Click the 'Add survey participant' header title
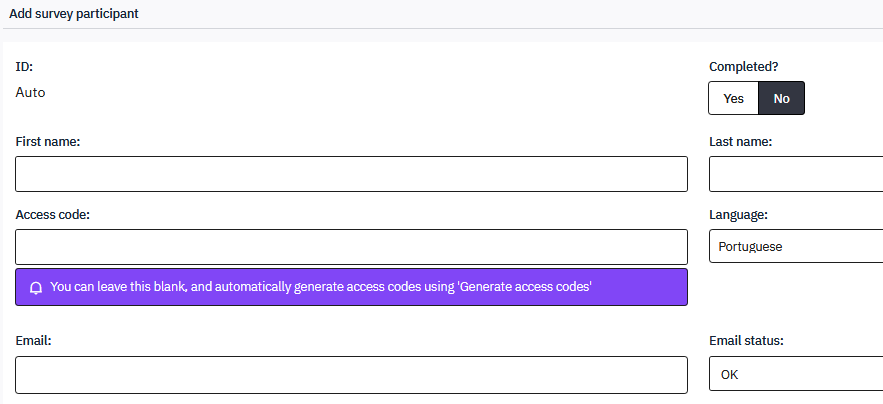The image size is (883, 404). (74, 14)
